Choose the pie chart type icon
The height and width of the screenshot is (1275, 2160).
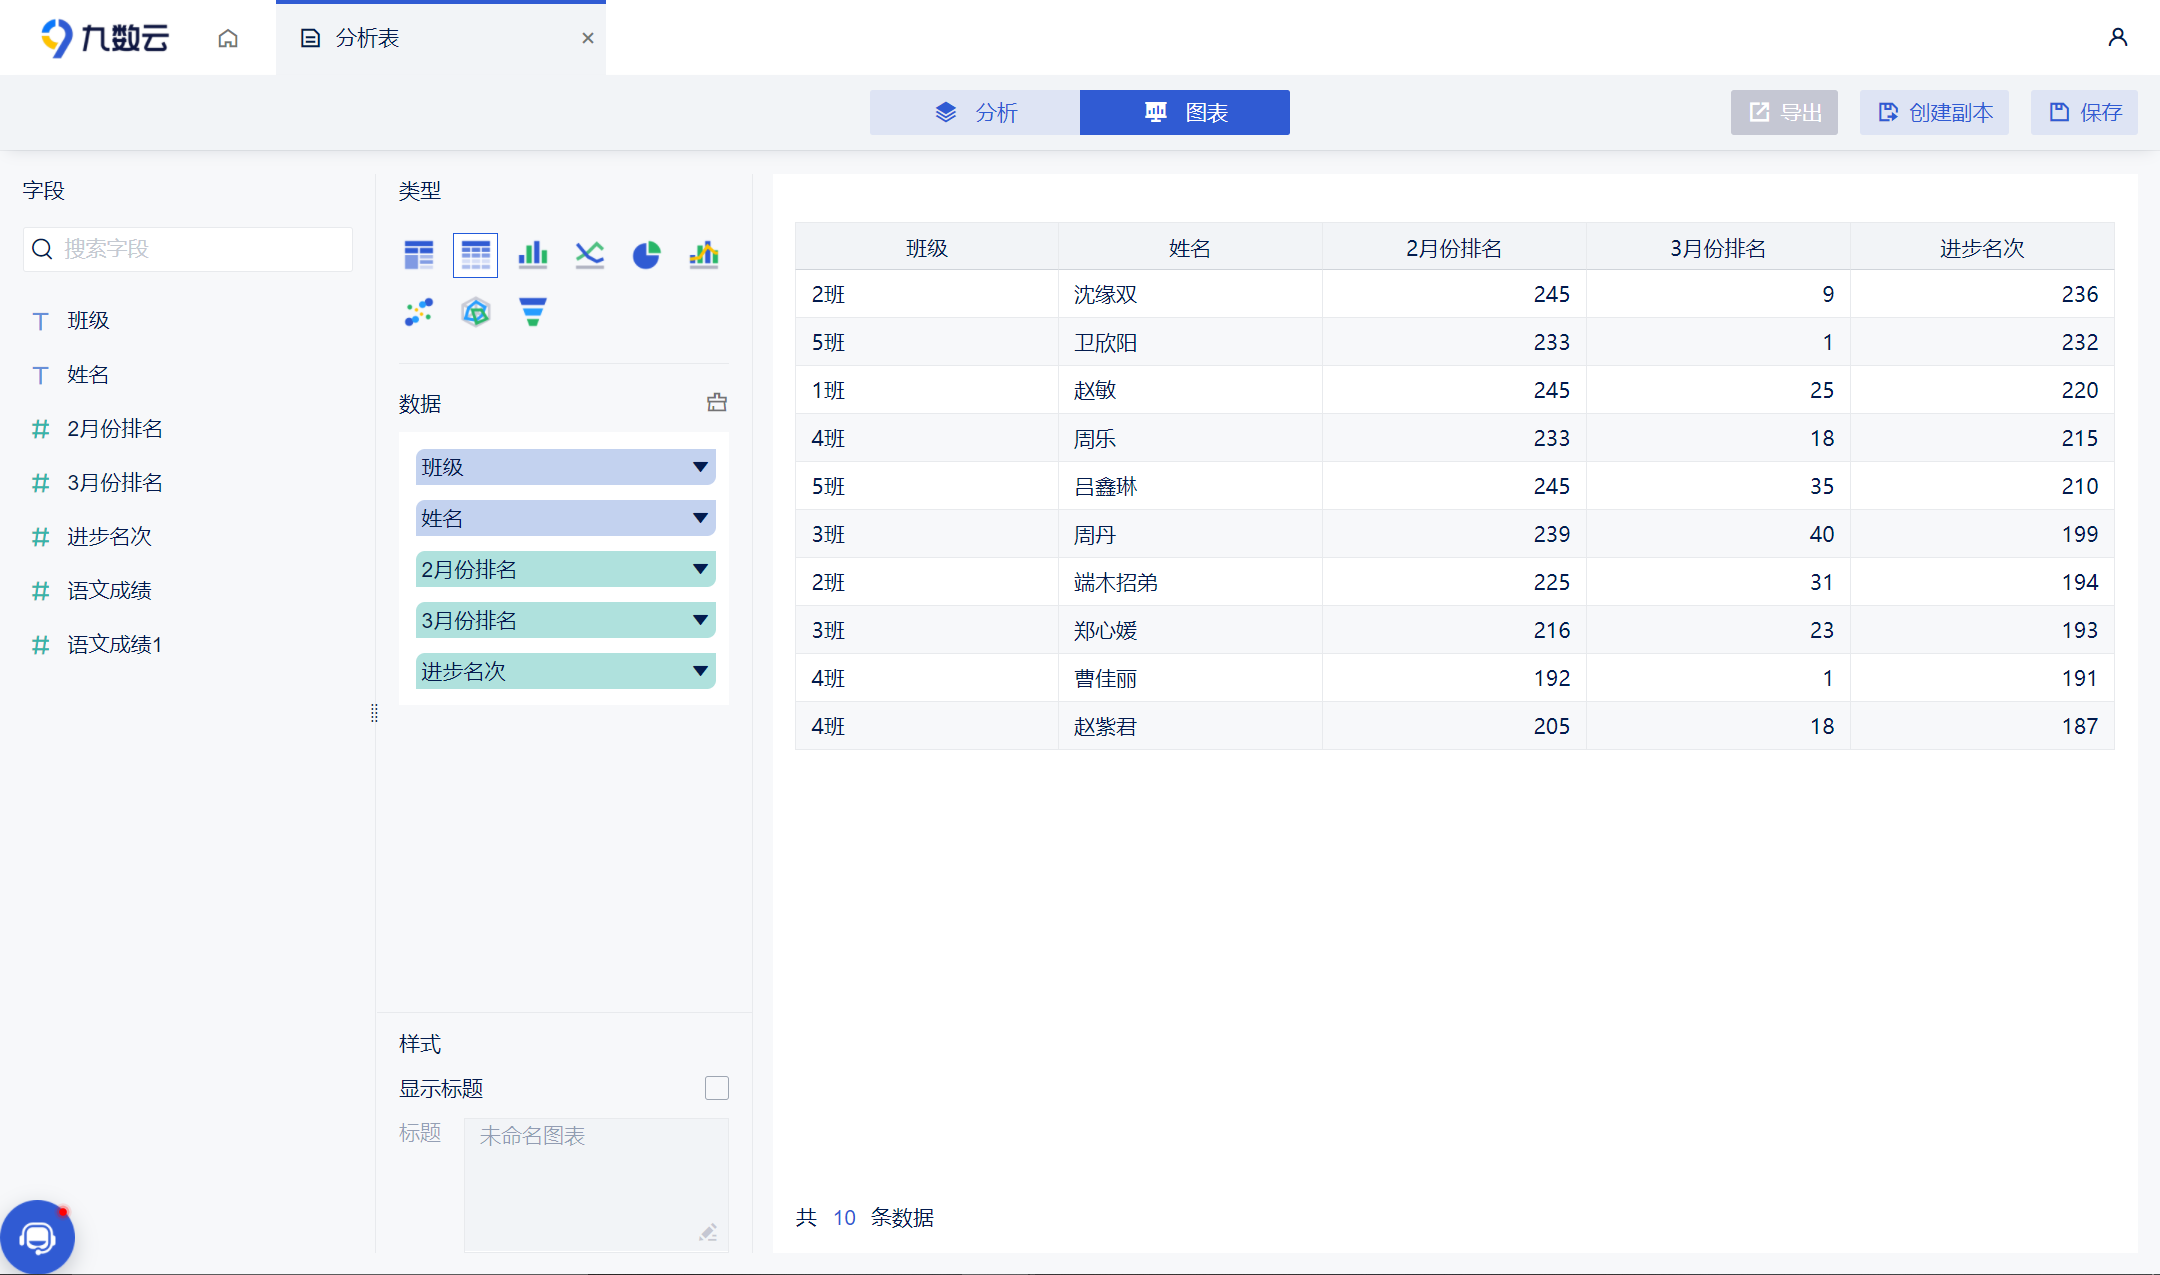[x=646, y=255]
